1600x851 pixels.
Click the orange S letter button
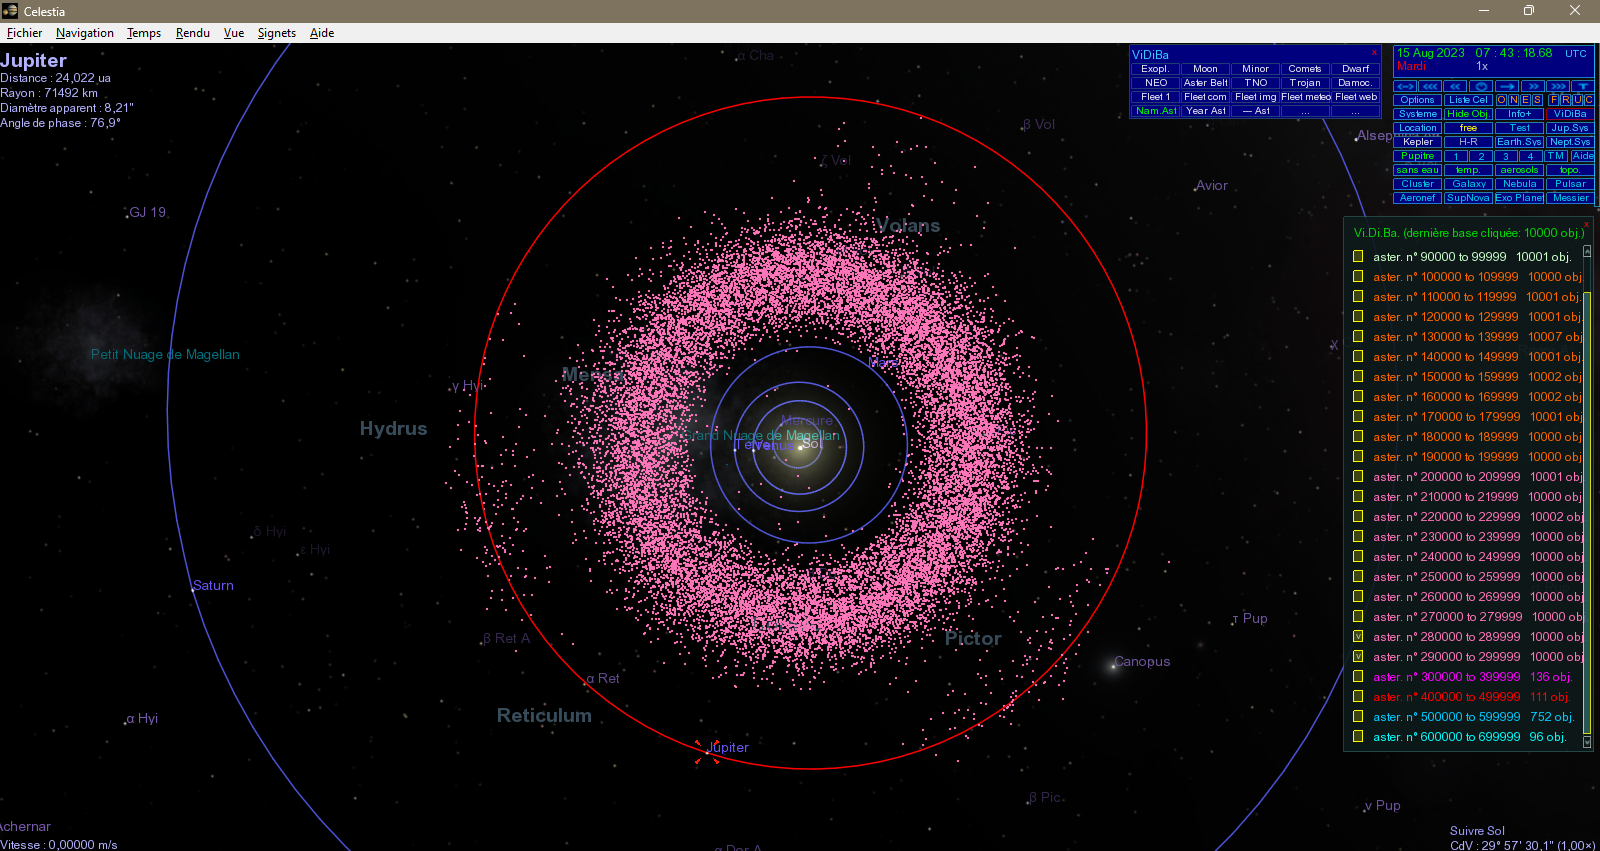pos(1538,100)
